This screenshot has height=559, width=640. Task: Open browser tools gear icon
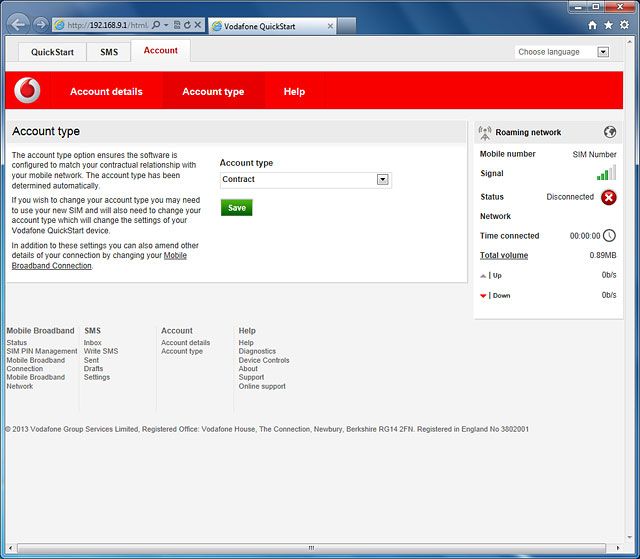pos(625,24)
